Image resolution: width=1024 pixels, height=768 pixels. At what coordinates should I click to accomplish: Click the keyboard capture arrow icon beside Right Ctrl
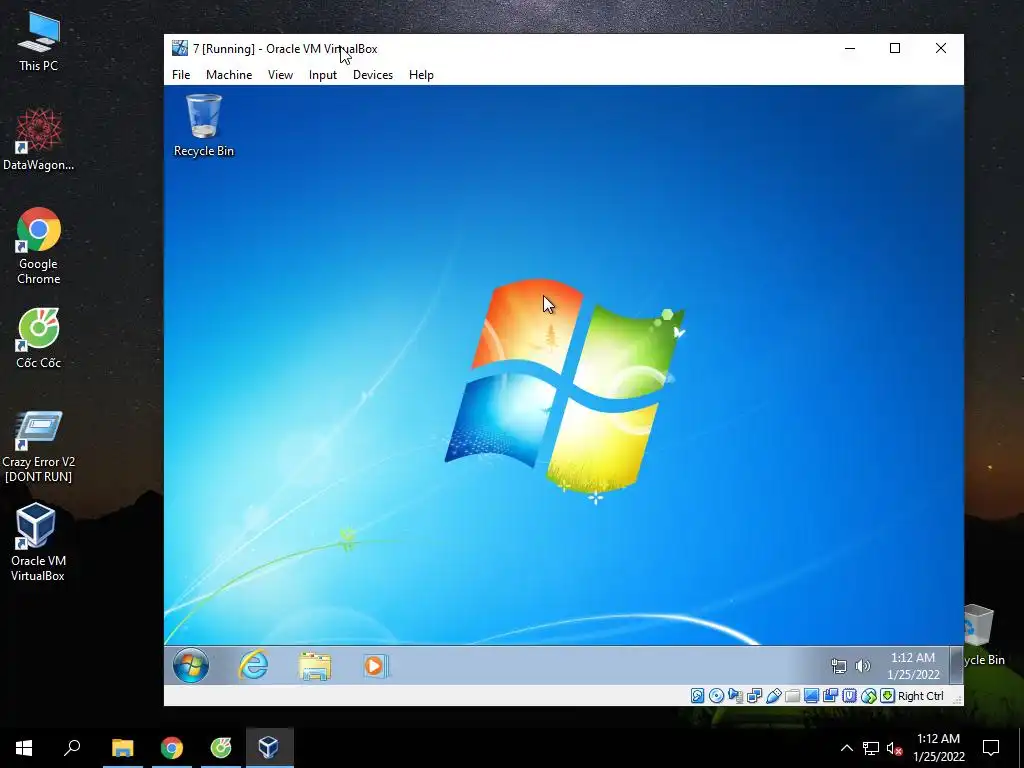point(888,696)
